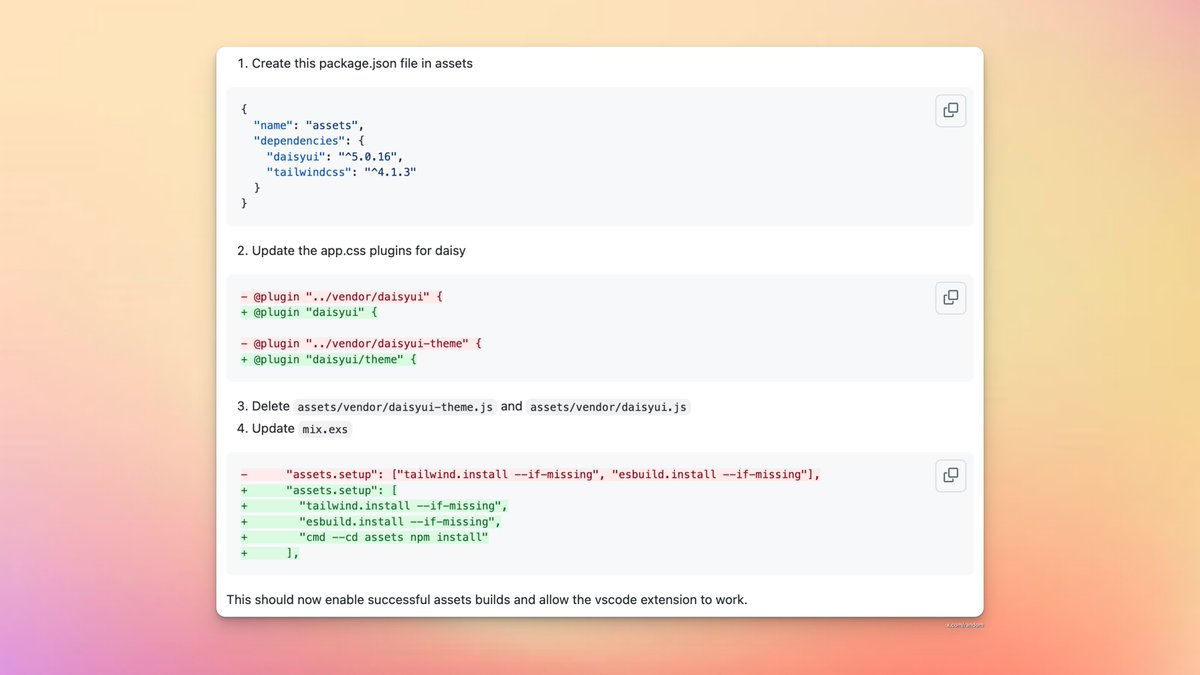Click step 2 text about updating app.css plugins

click(x=351, y=250)
